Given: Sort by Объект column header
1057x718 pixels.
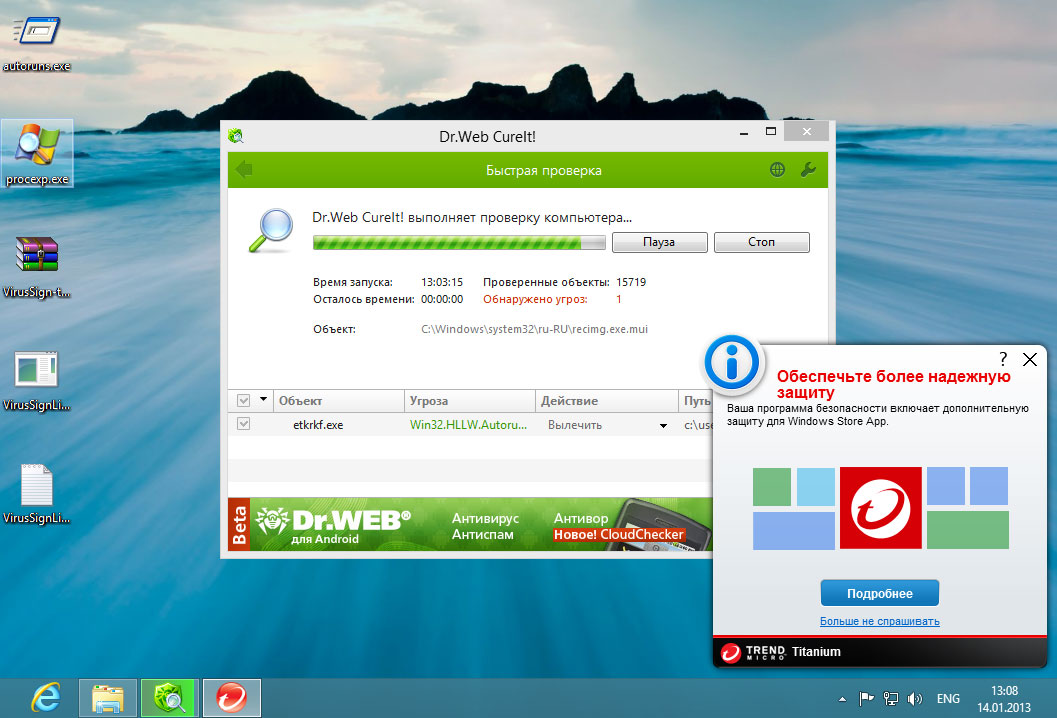Looking at the screenshot, I should pyautogui.click(x=339, y=400).
